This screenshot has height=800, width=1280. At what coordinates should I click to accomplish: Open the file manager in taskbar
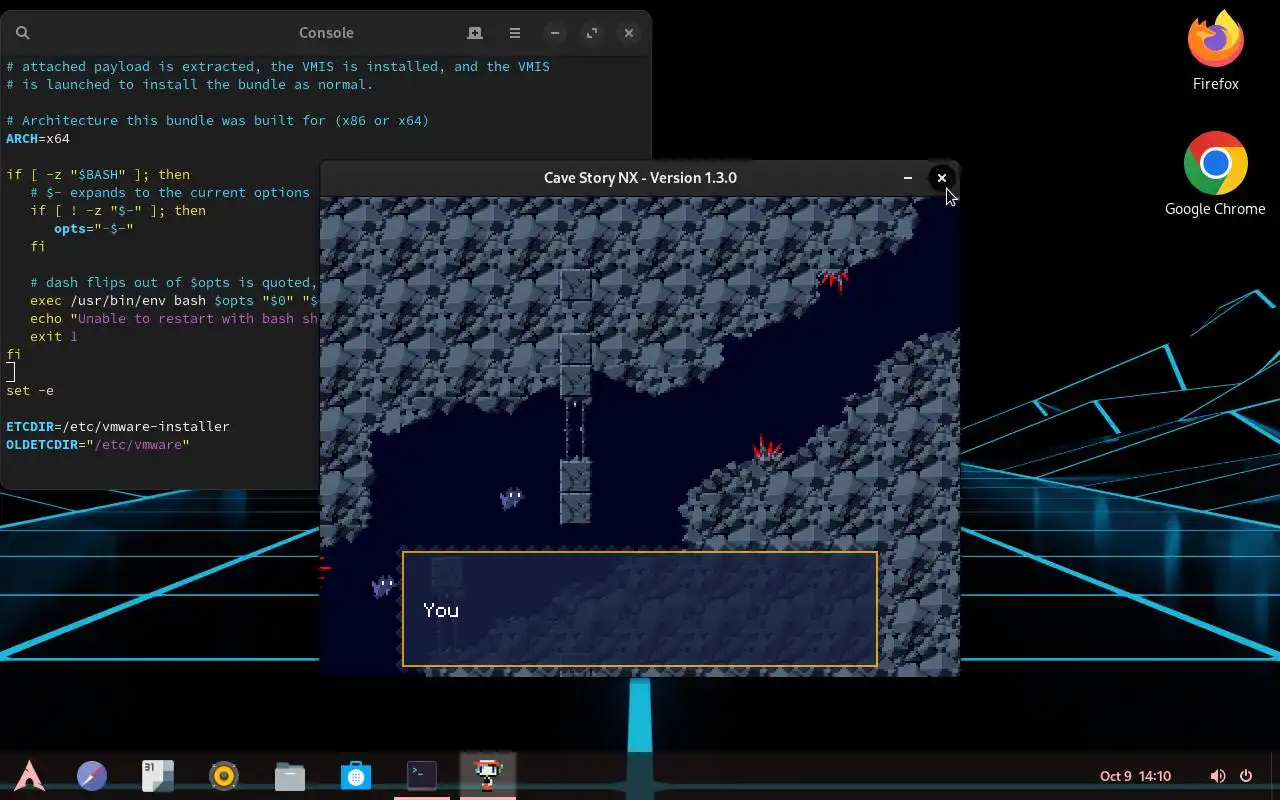coord(290,775)
